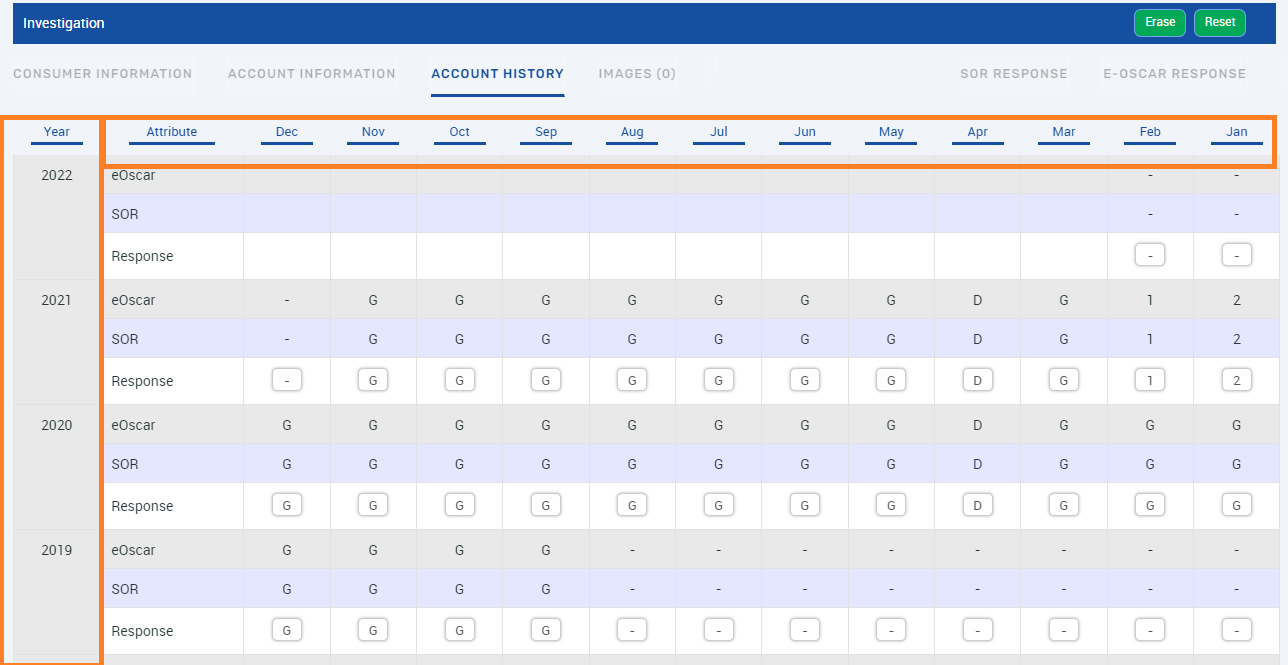Image resolution: width=1288 pixels, height=665 pixels.
Task: Switch to the Account Information tab
Action: (311, 74)
